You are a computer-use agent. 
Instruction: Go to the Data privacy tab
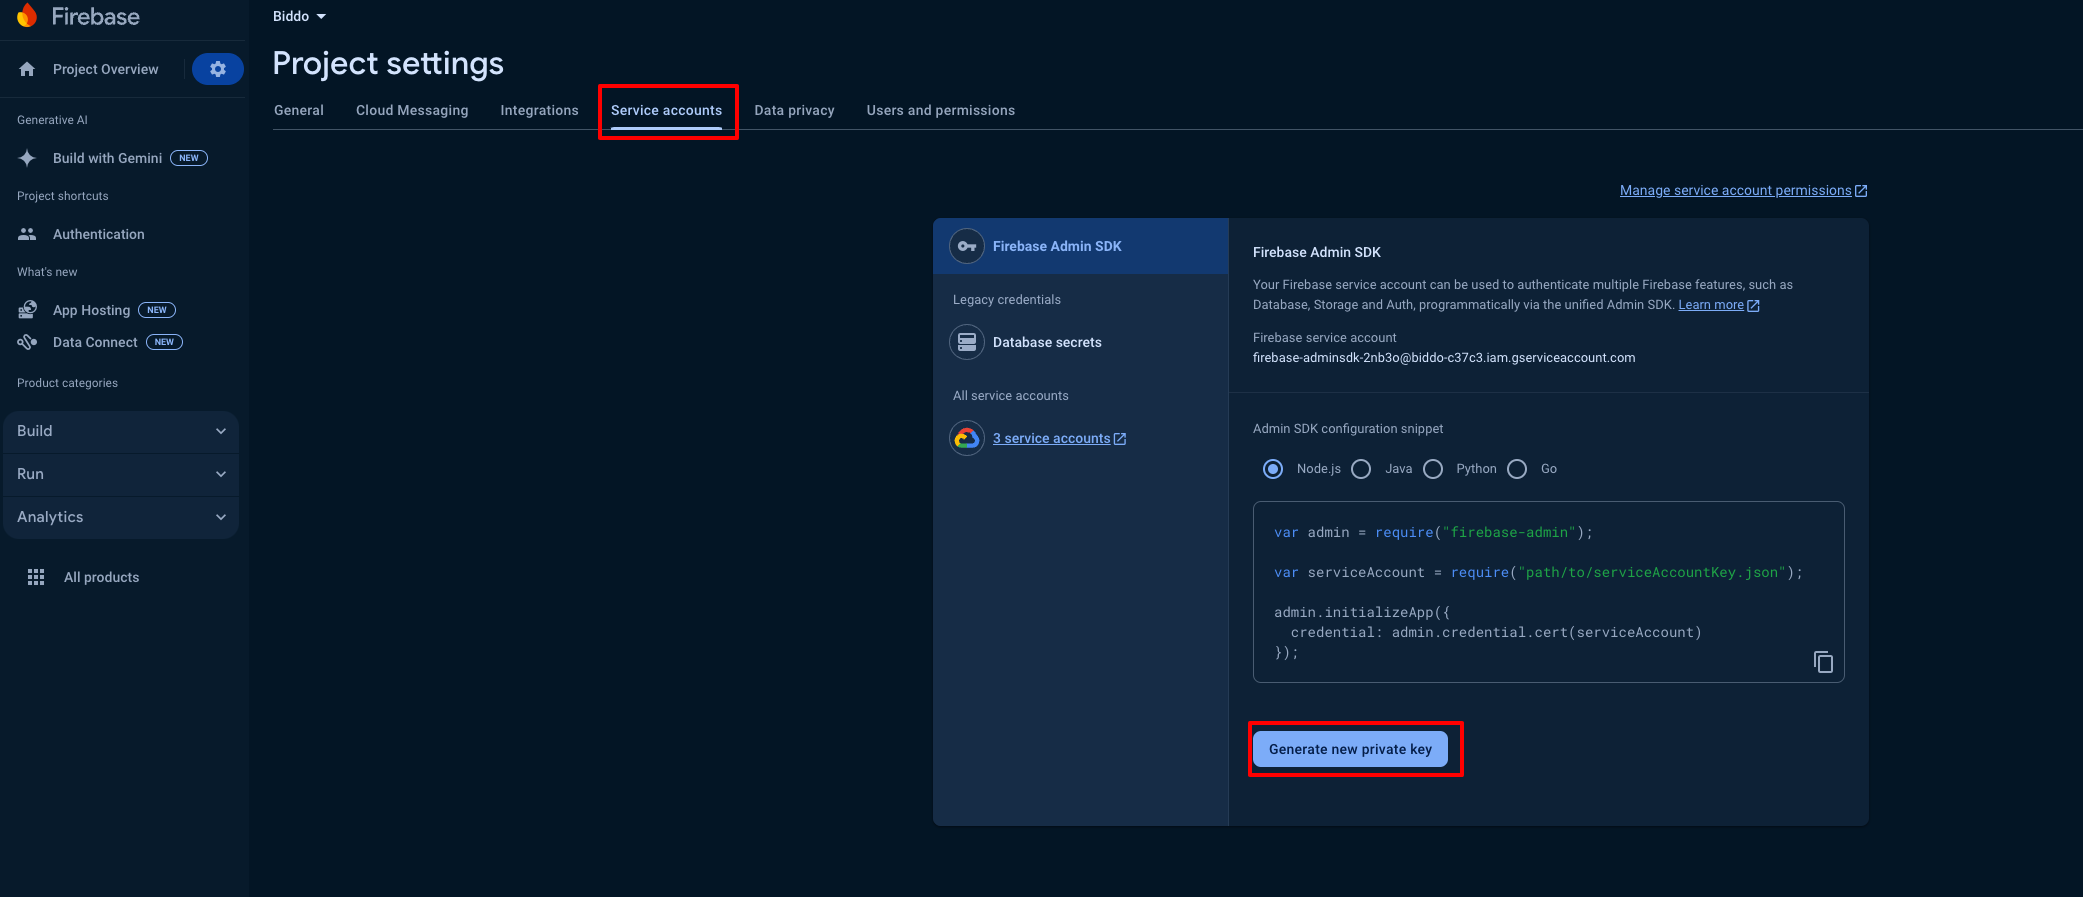pyautogui.click(x=794, y=110)
